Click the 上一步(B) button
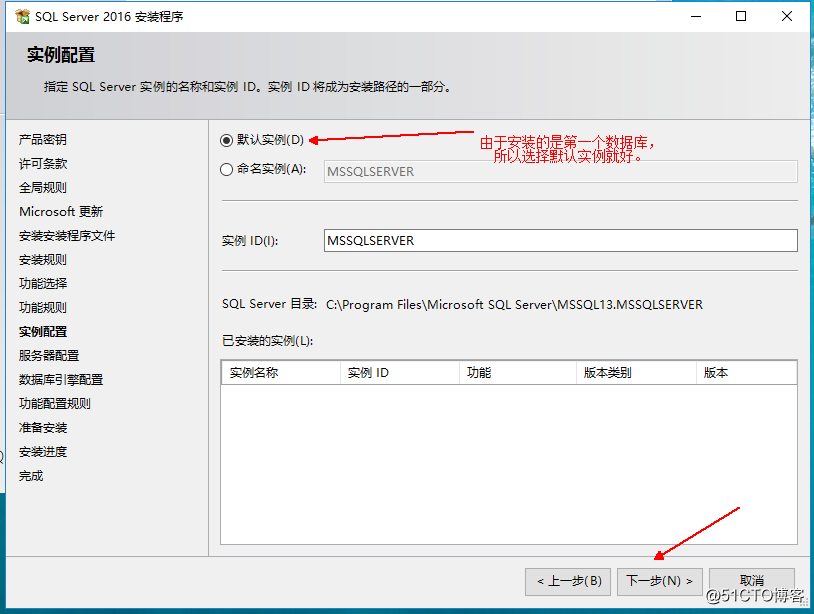Image resolution: width=814 pixels, height=614 pixels. pyautogui.click(x=568, y=581)
